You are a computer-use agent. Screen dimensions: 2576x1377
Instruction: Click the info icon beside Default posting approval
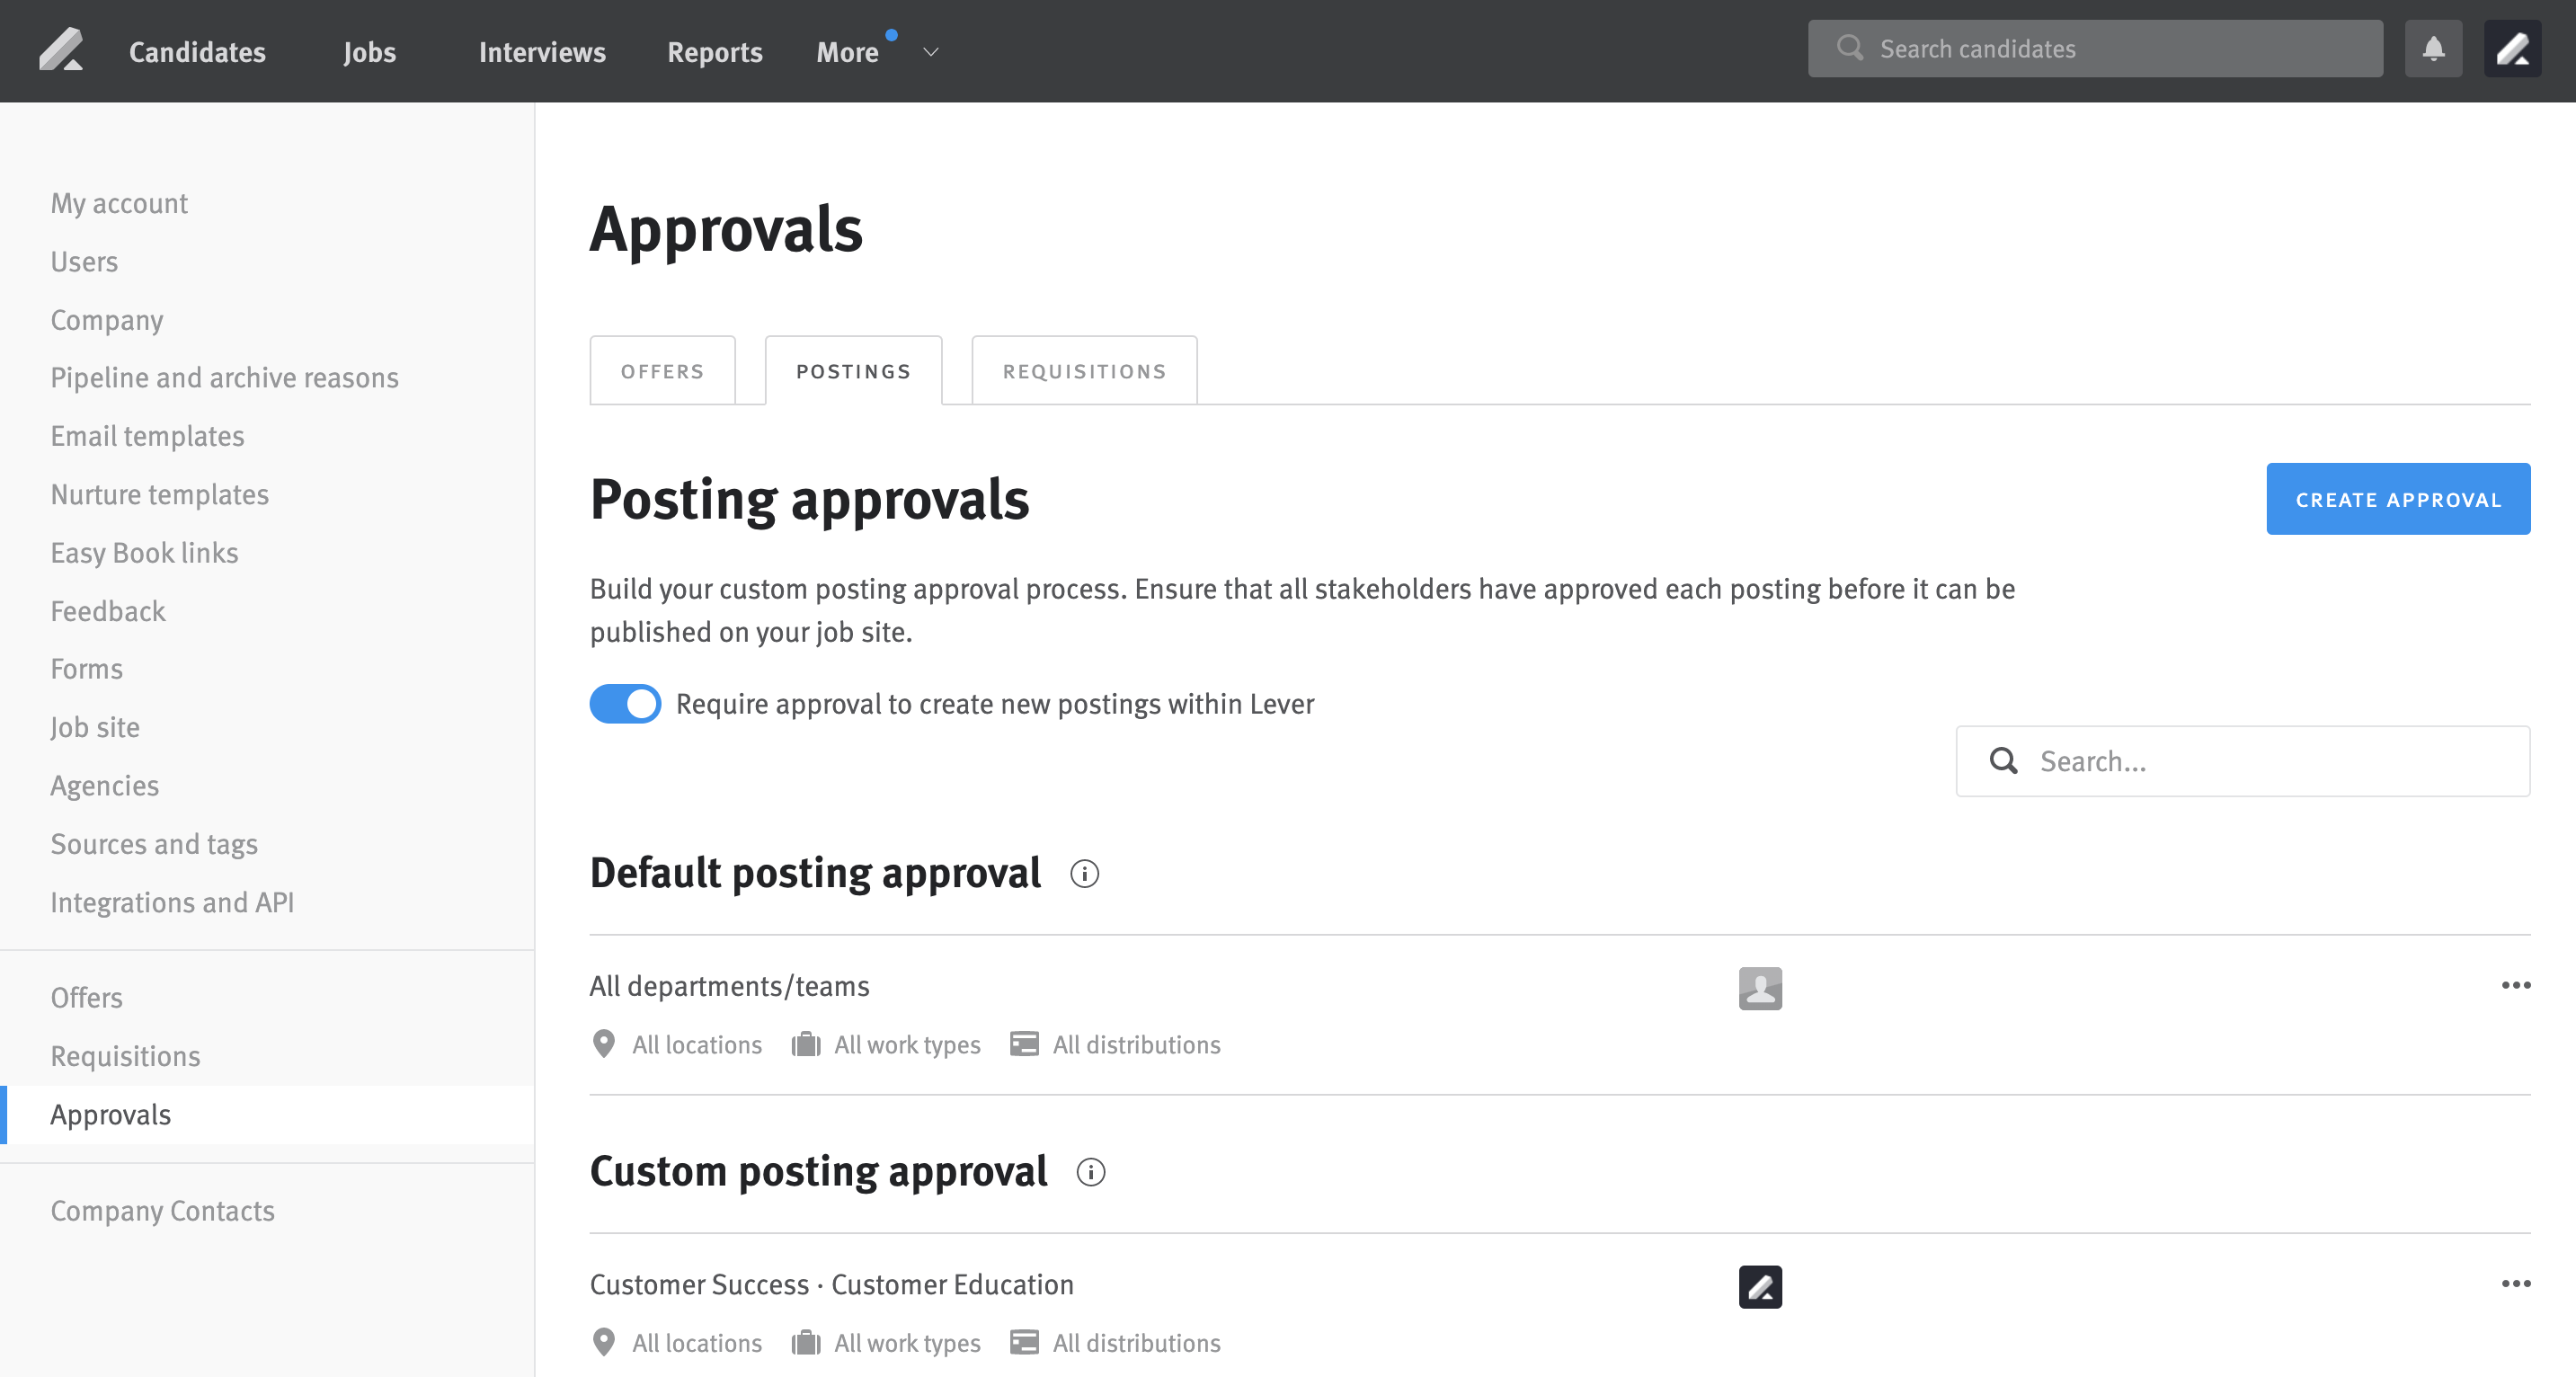click(x=1085, y=874)
